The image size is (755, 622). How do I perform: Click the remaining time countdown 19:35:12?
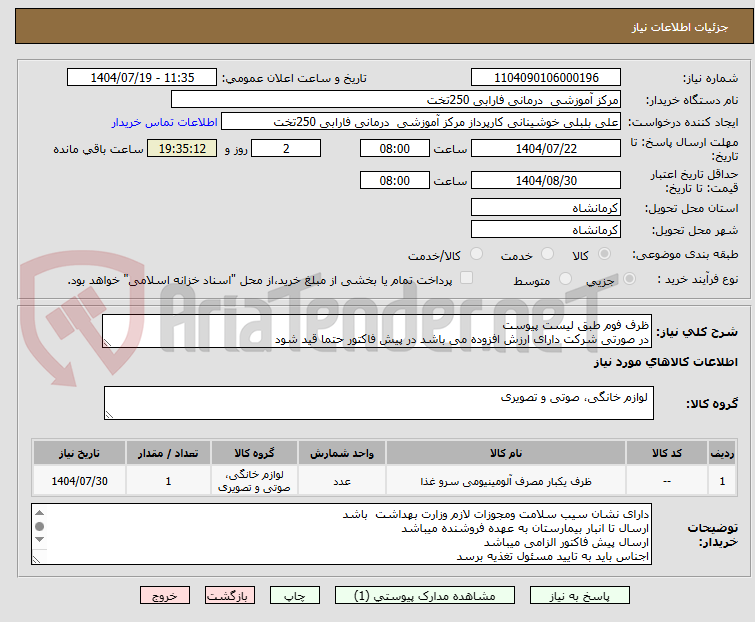[x=182, y=148]
